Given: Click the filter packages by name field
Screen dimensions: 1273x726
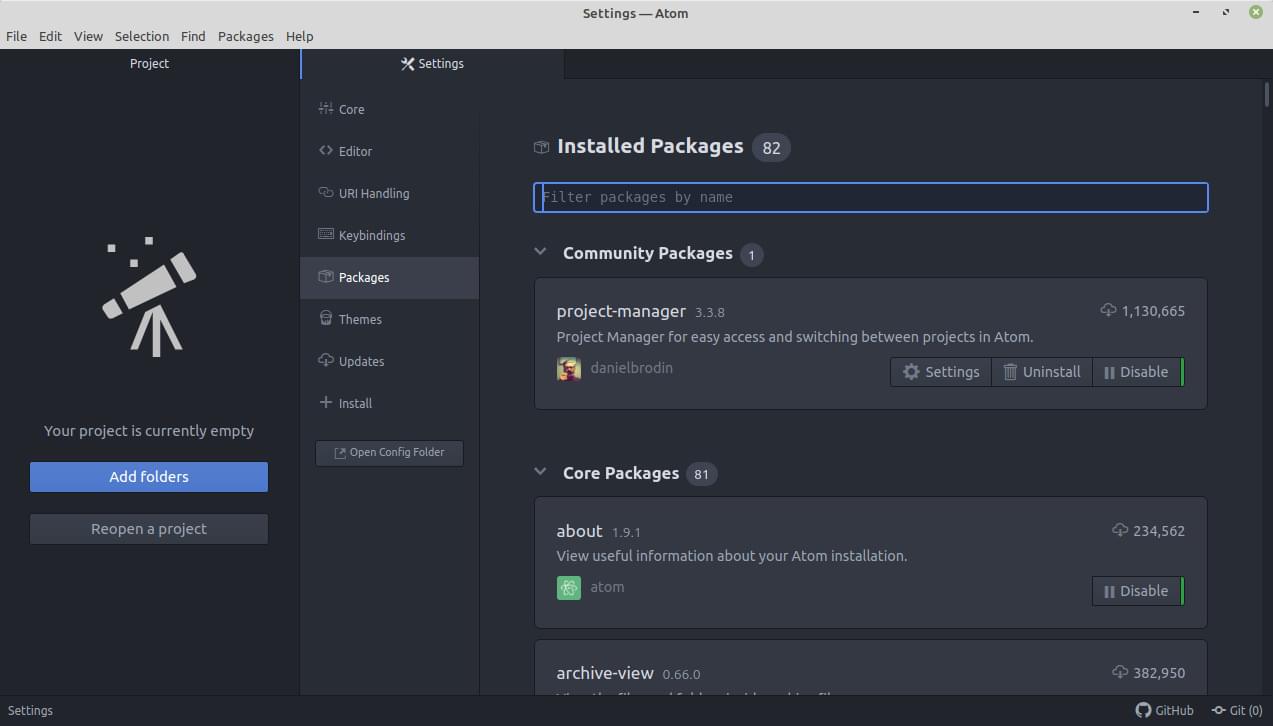Looking at the screenshot, I should coord(870,197).
